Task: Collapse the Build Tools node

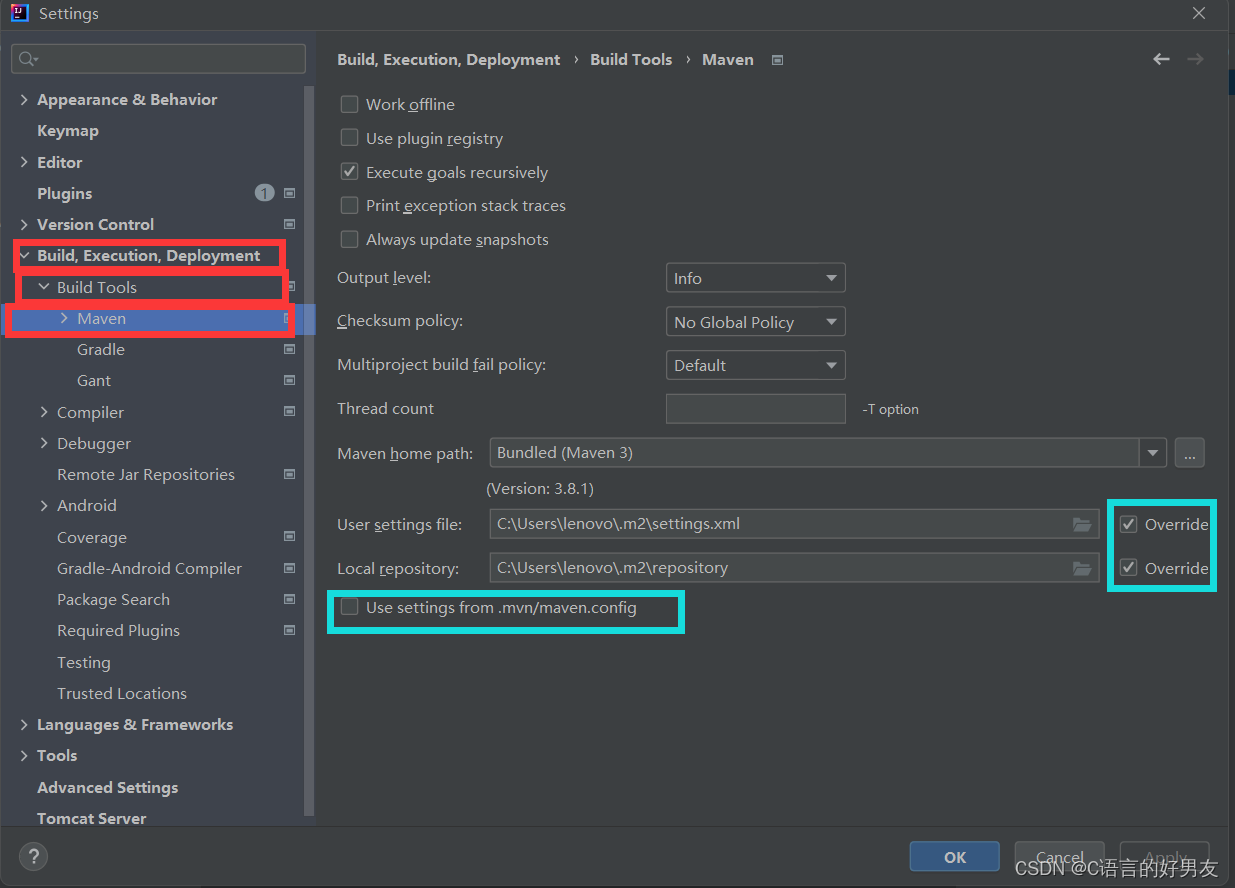Action: coord(44,287)
